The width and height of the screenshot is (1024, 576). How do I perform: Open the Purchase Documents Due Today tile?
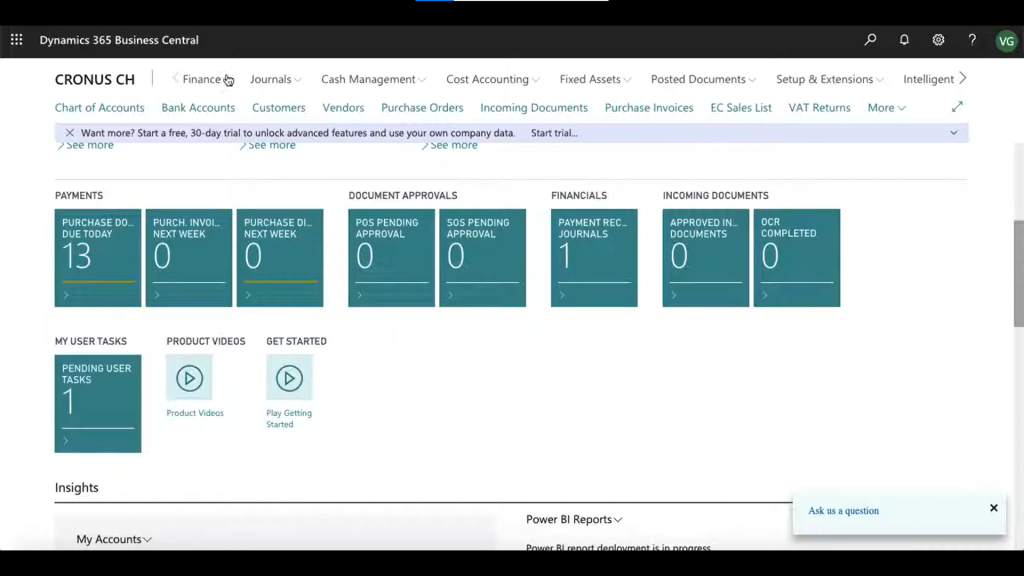[x=97, y=257]
